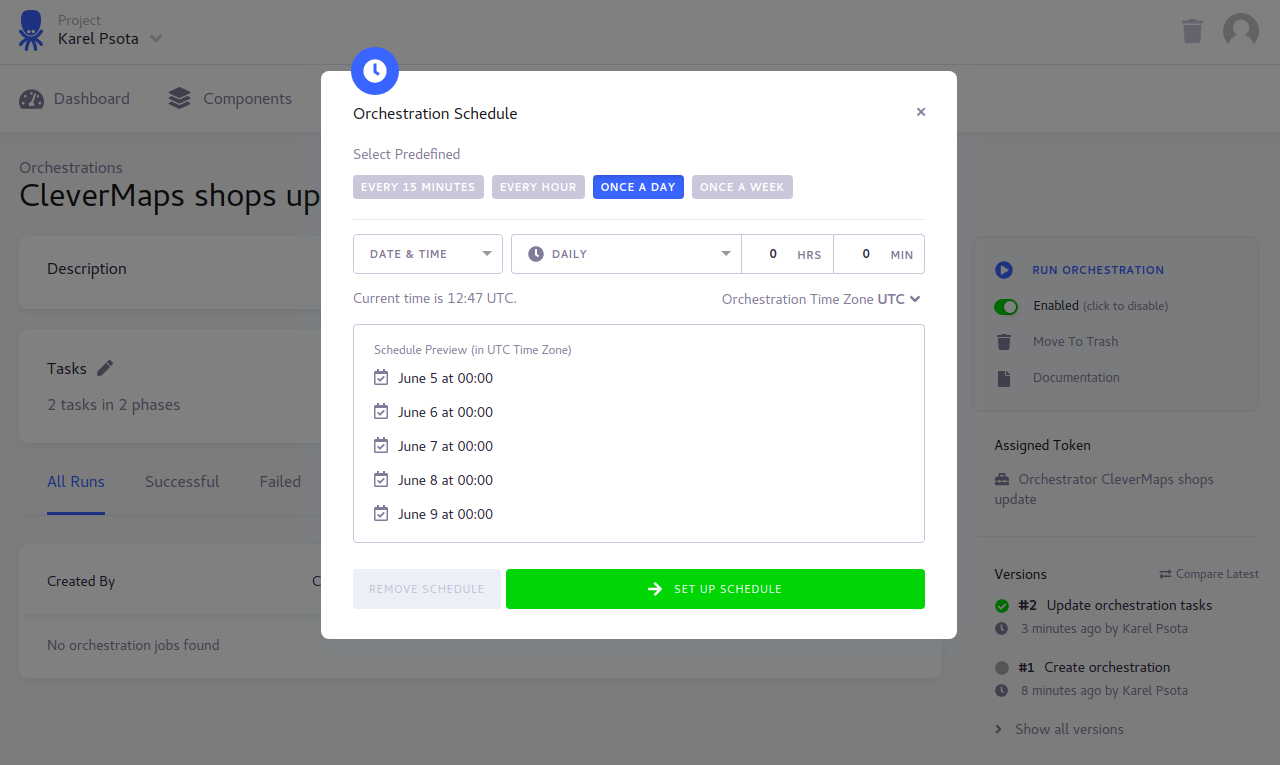The image size is (1280, 765).
Task: Disable the orchestration with Enabled toggle
Action: [x=1006, y=306]
